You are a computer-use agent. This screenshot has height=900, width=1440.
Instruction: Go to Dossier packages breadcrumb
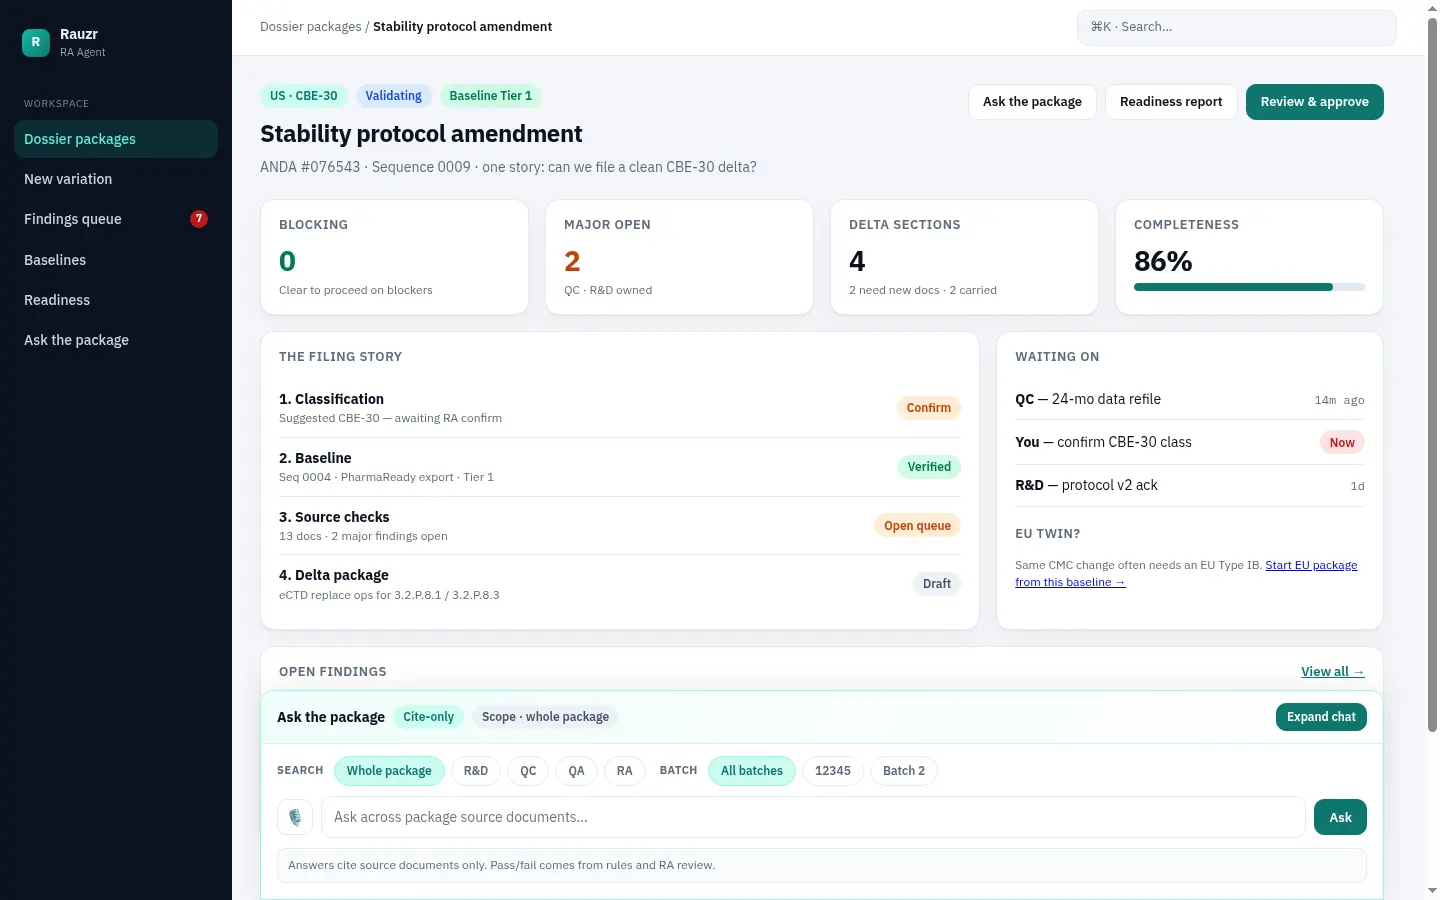point(311,27)
